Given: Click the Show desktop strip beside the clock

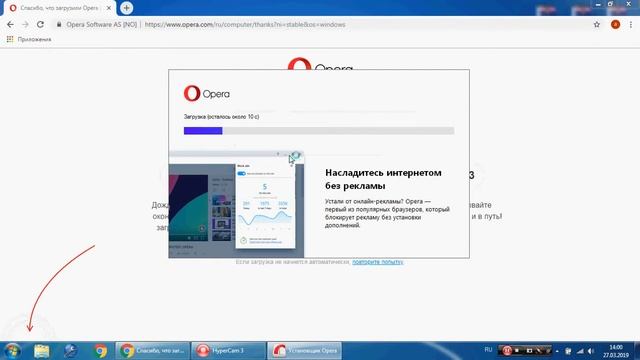Looking at the screenshot, I should (637, 351).
